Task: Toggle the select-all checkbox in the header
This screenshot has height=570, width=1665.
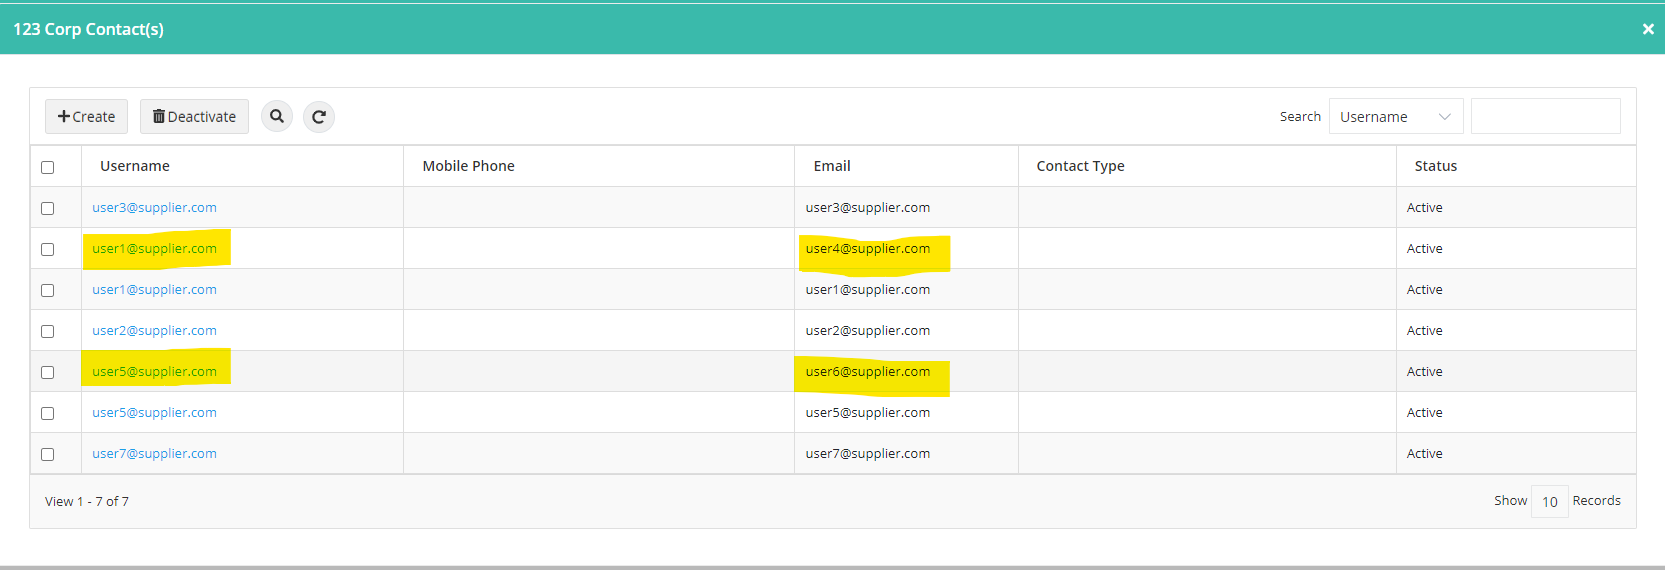Action: click(x=47, y=167)
